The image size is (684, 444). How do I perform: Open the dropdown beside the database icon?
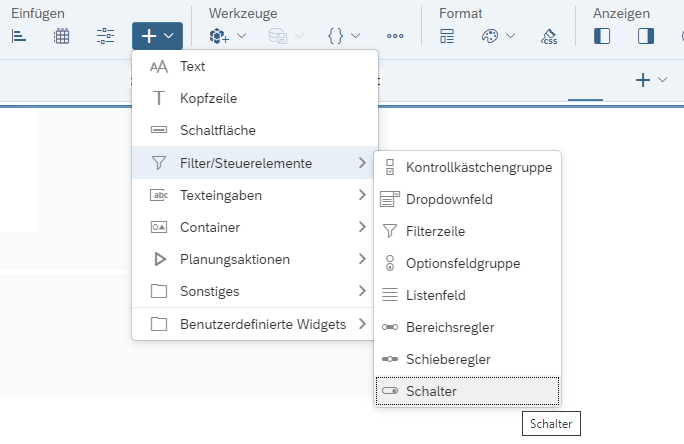tap(300, 36)
